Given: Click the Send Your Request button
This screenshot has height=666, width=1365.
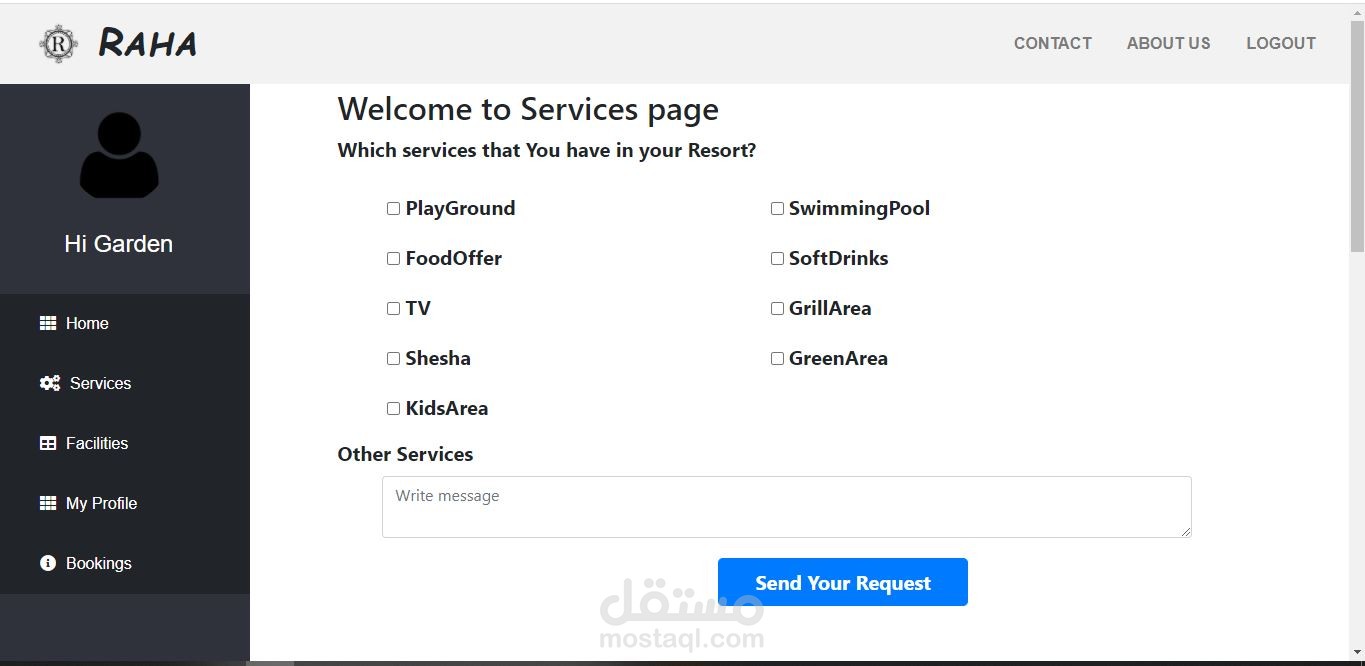Looking at the screenshot, I should 842,582.
